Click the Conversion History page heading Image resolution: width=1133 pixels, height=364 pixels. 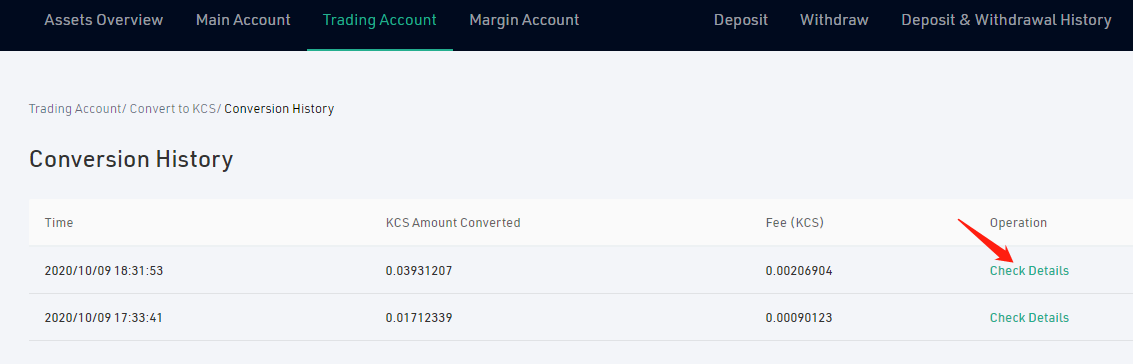coord(131,159)
